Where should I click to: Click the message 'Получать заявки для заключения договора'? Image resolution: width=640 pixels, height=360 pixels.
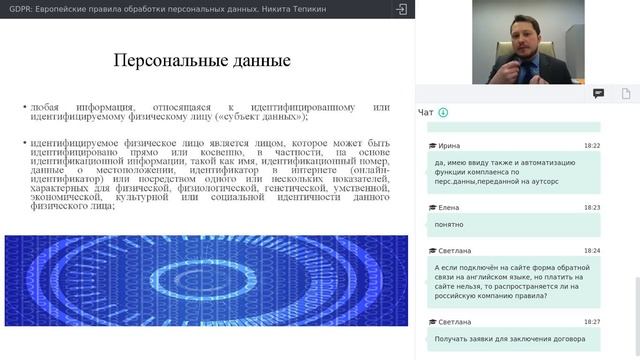click(x=514, y=339)
